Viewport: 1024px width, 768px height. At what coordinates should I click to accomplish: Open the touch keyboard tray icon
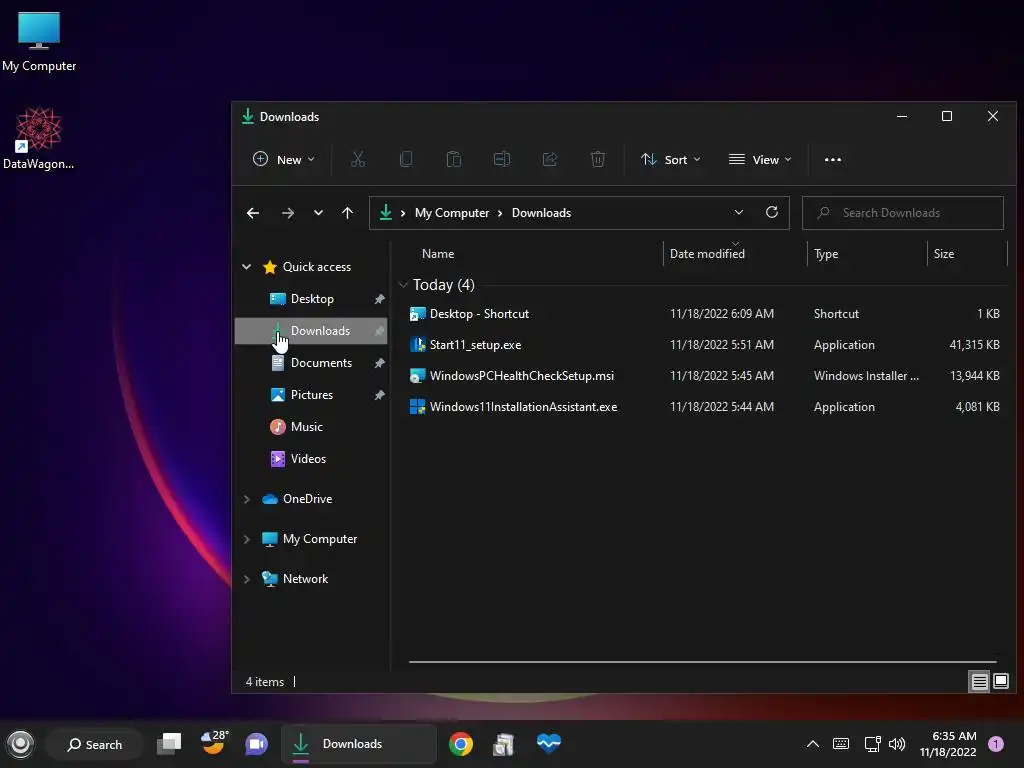[841, 744]
